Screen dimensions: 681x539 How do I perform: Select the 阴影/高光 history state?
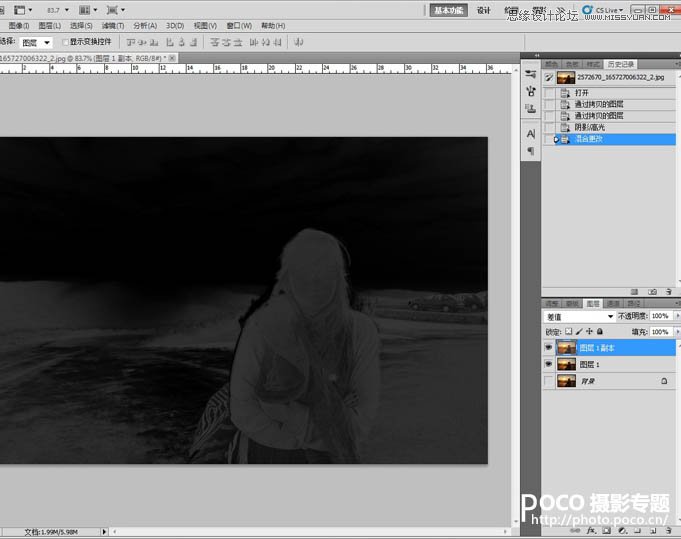point(589,127)
